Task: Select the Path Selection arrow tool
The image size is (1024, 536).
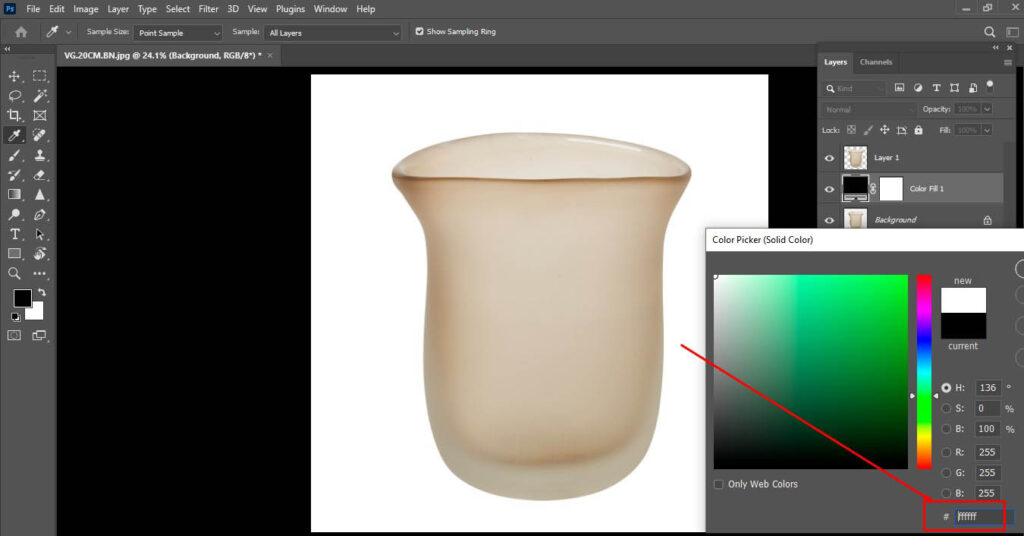Action: [40, 234]
